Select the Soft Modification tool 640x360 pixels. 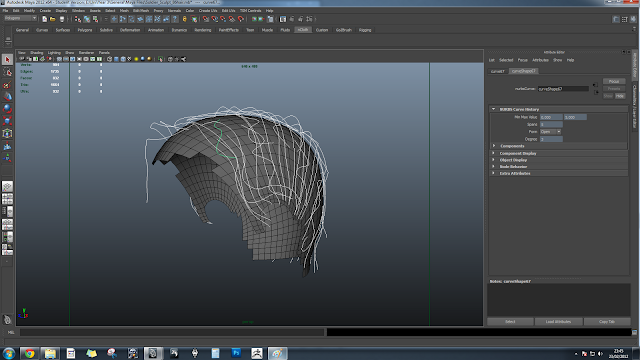point(7,146)
